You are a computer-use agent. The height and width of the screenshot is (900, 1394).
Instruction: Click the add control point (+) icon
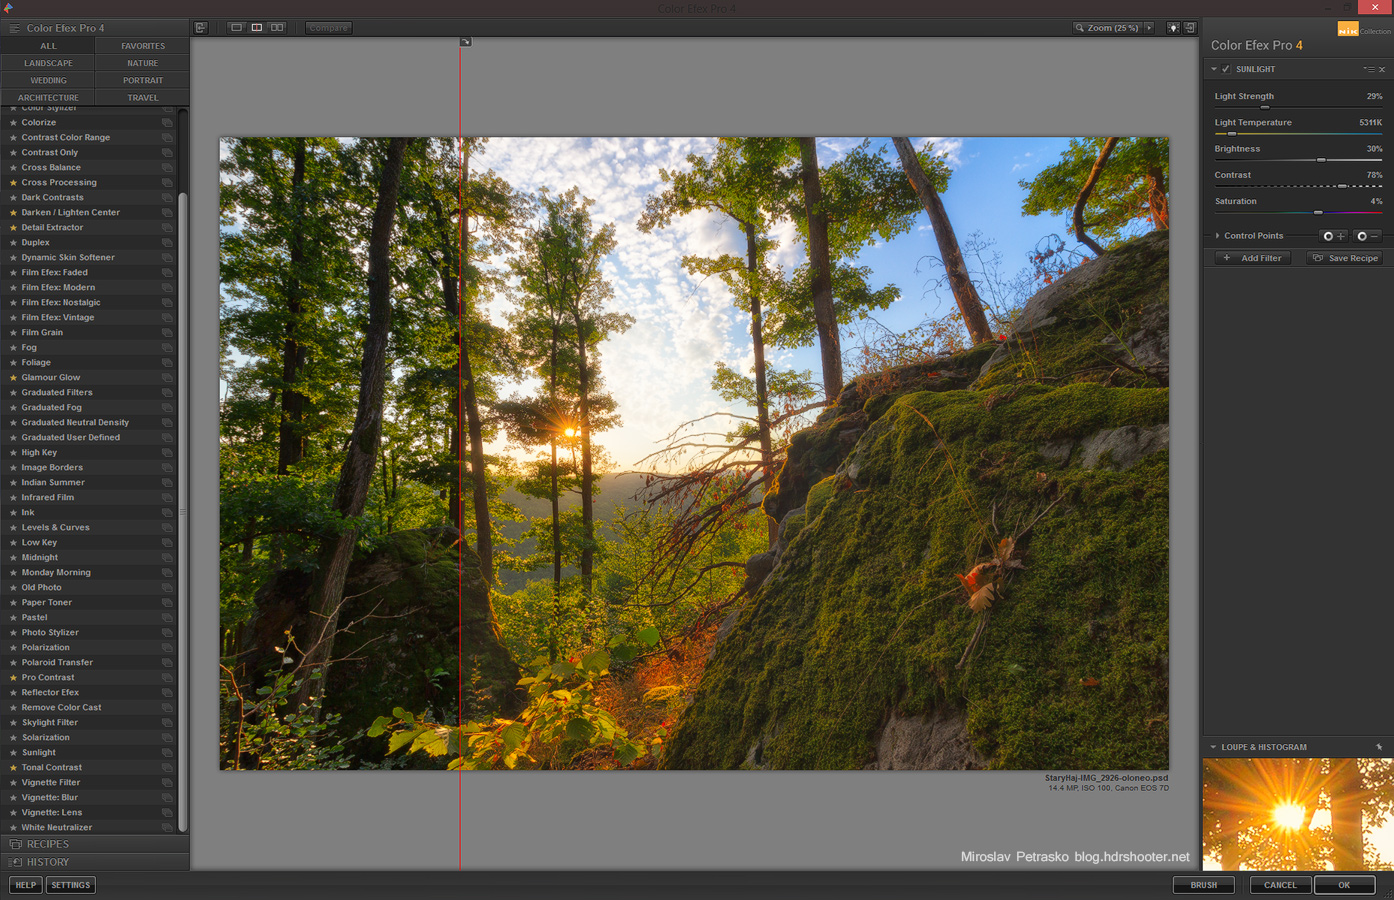coord(1334,236)
